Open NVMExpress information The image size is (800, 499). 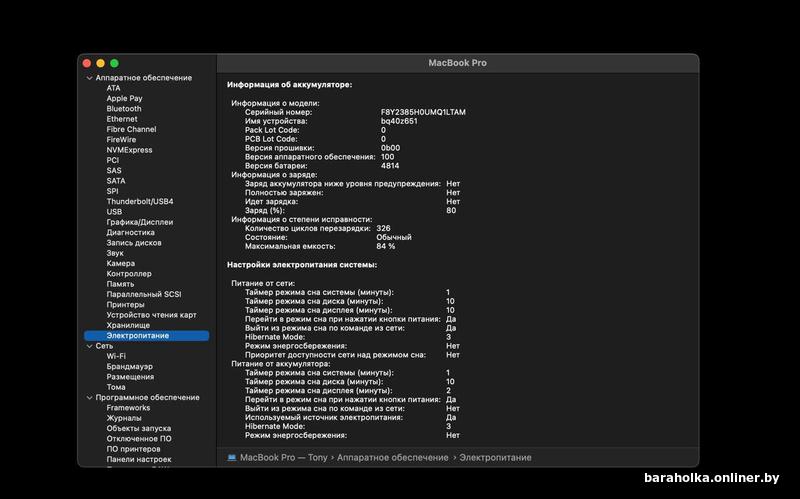(129, 150)
